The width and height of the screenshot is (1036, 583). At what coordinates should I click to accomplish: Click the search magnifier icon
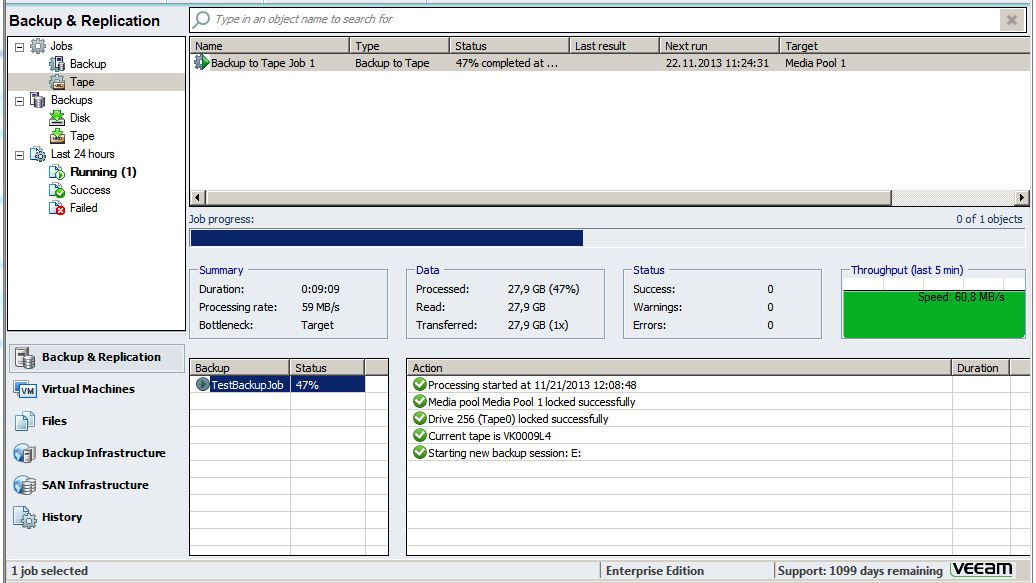coord(202,19)
